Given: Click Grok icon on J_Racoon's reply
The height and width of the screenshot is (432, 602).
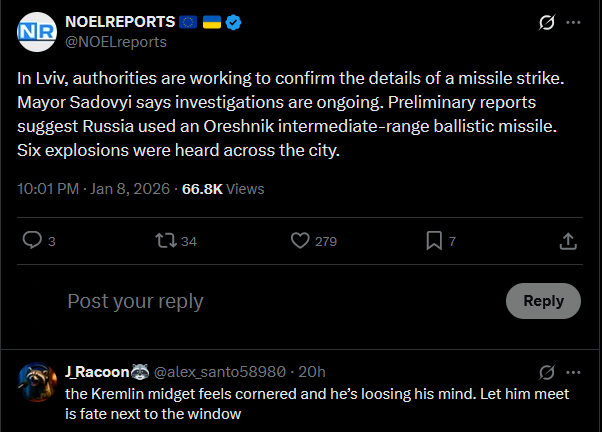Looking at the screenshot, I should tap(546, 372).
